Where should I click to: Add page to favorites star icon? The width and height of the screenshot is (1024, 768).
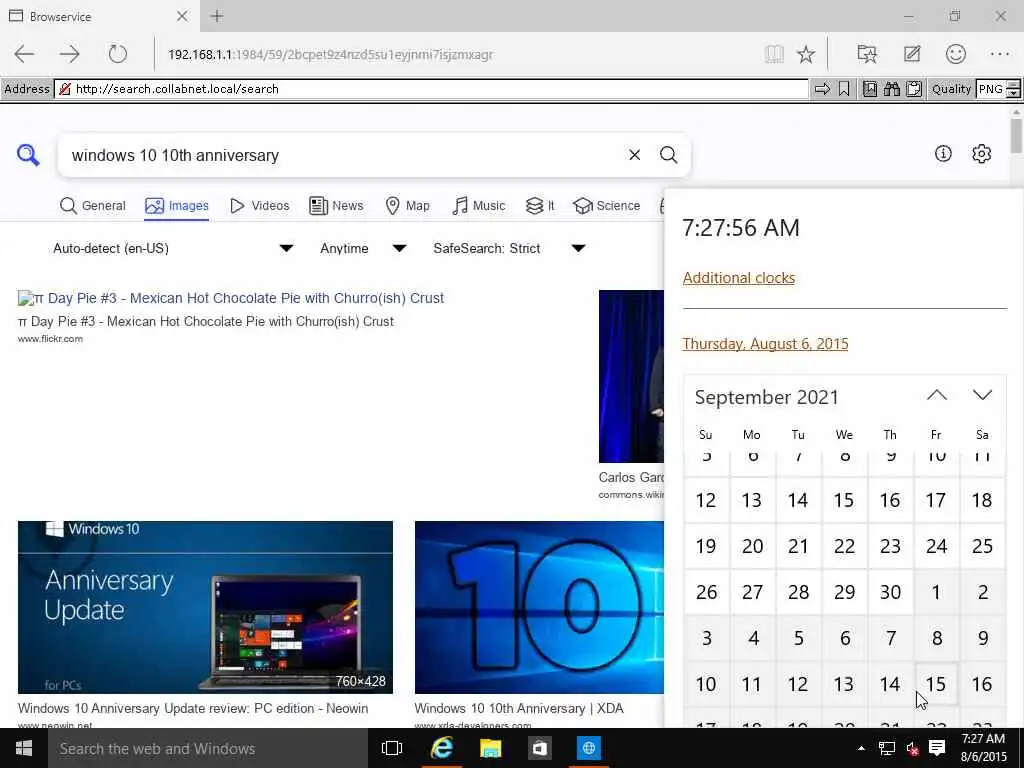click(x=806, y=54)
